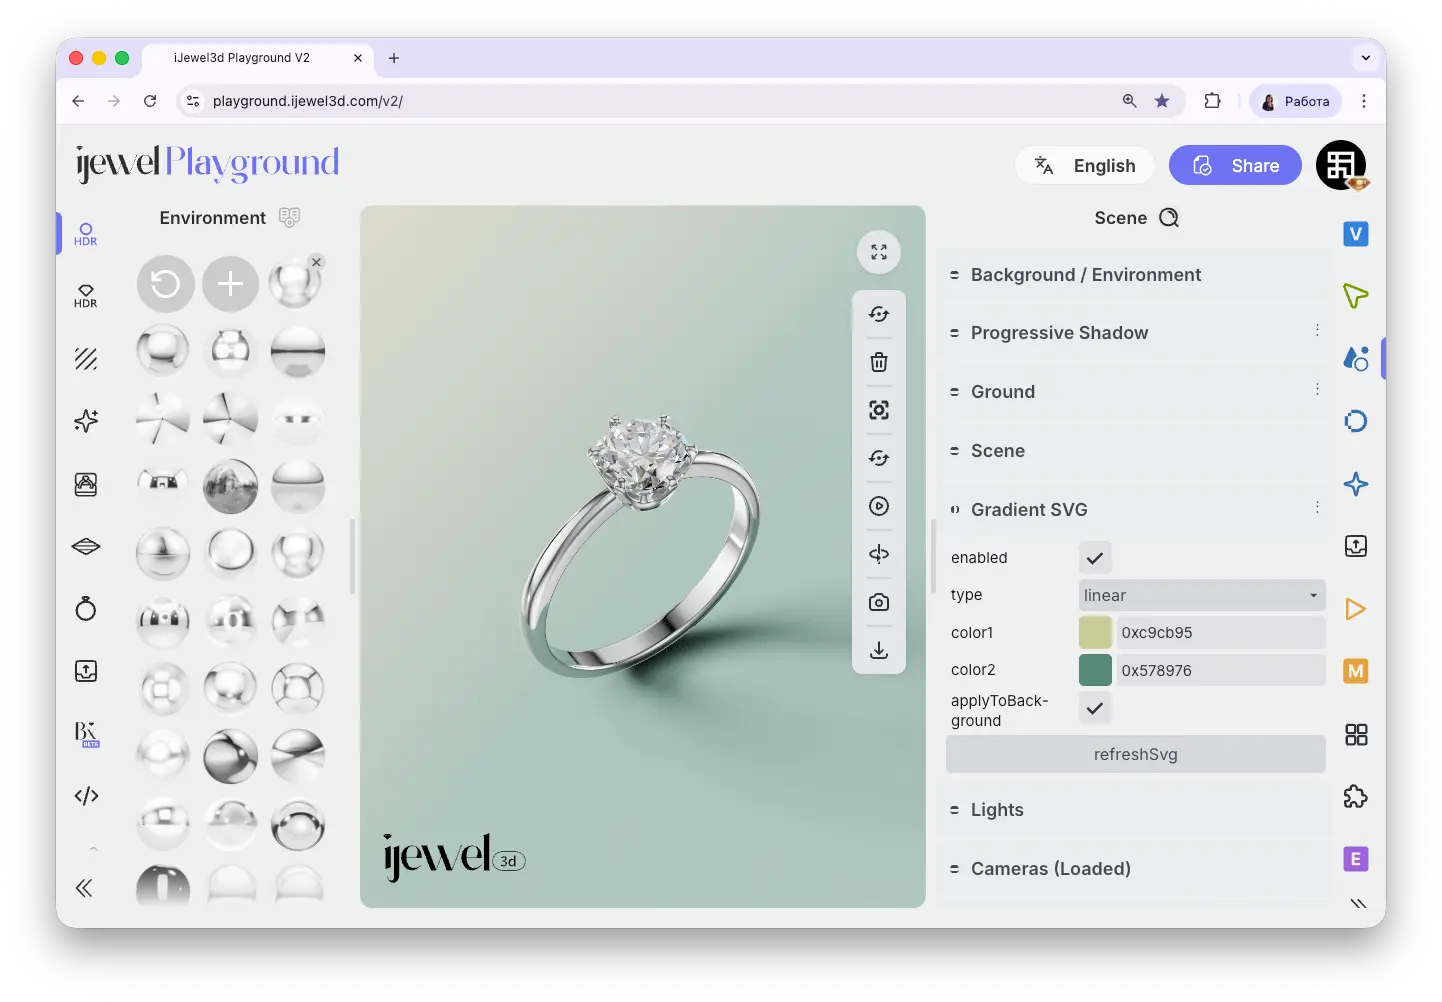Click the fit-to-view focus icon

879,410
